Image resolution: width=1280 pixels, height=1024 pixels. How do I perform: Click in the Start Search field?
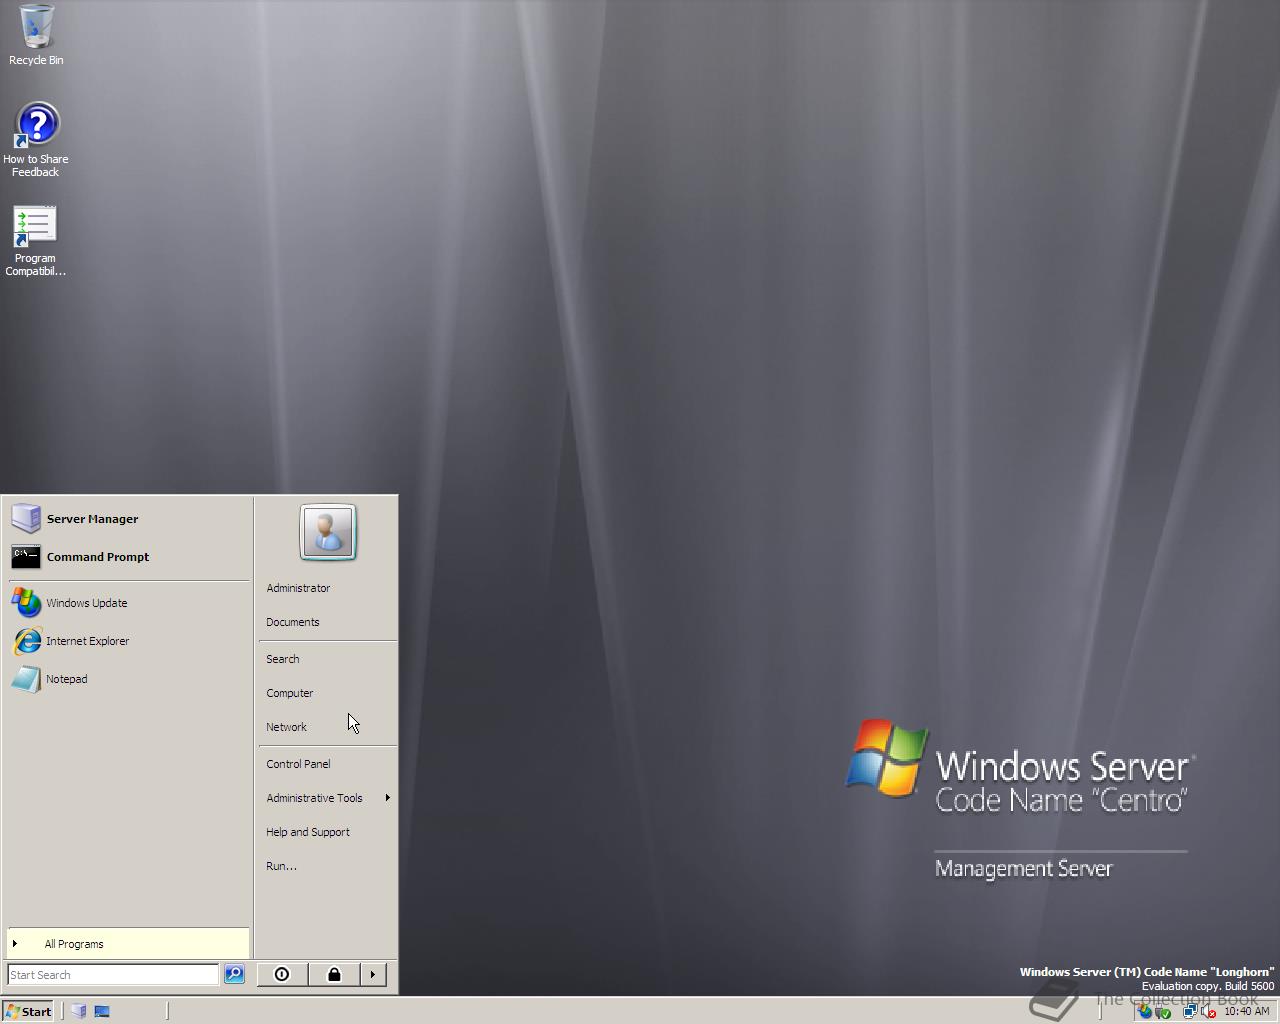tap(113, 974)
